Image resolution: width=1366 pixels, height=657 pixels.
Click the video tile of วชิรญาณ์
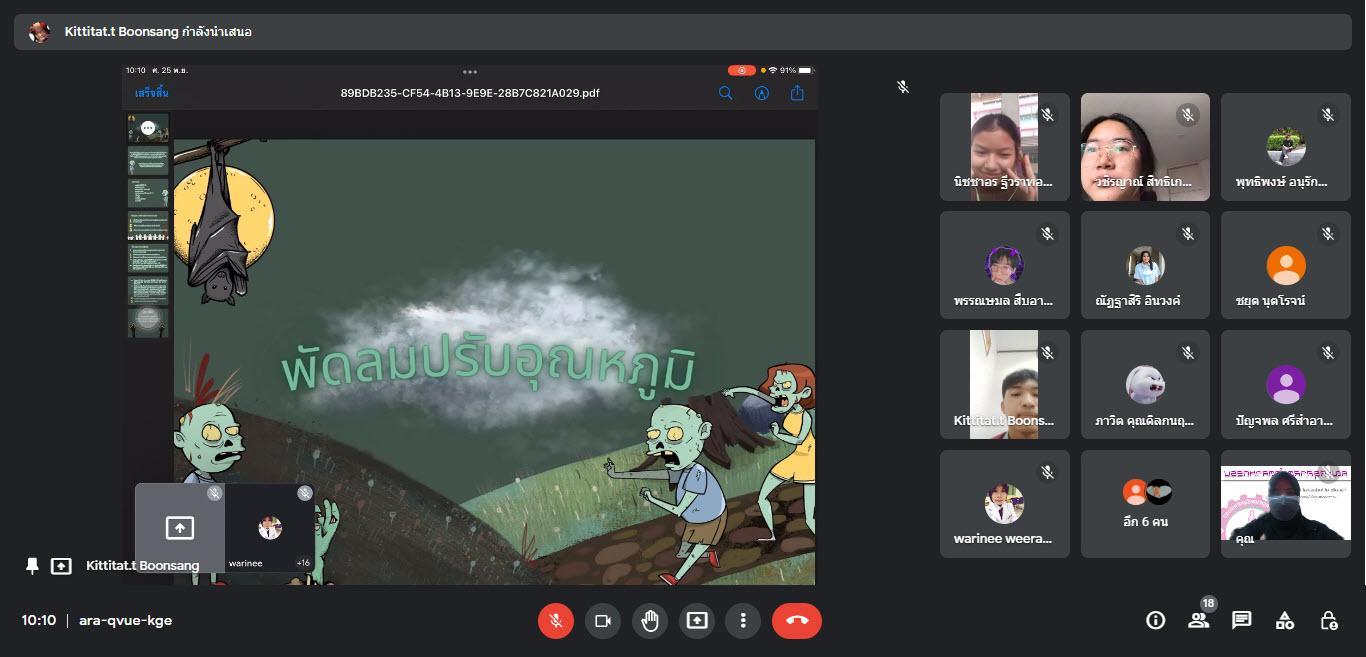[1145, 147]
